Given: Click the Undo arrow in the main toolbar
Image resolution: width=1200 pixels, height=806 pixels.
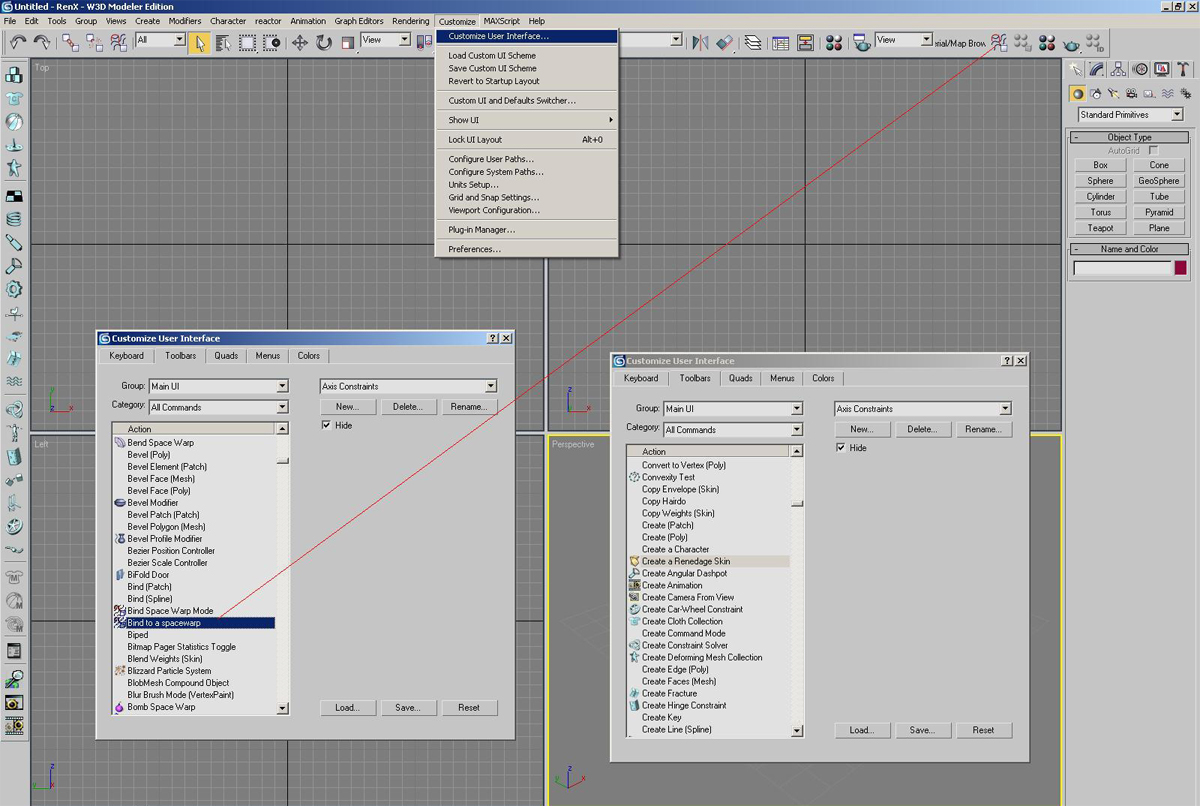Looking at the screenshot, I should [x=18, y=42].
